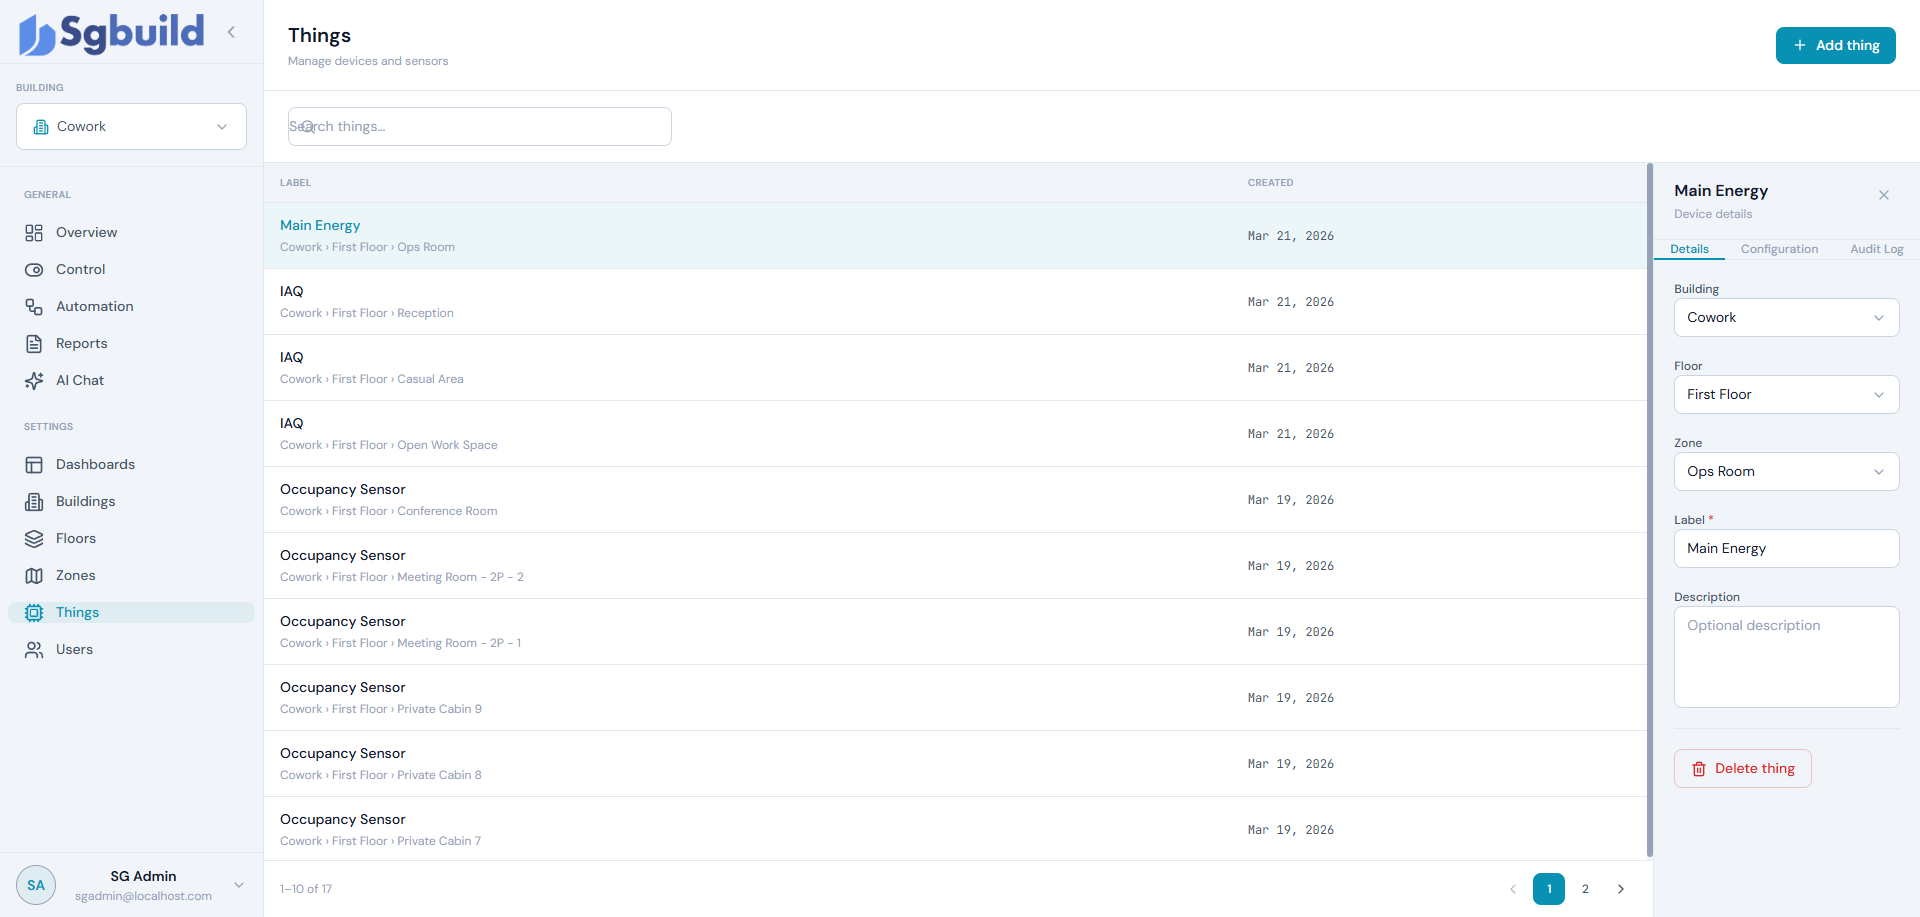Open the Cowork building selector dropdown
This screenshot has height=917, width=1920.
pyautogui.click(x=131, y=126)
